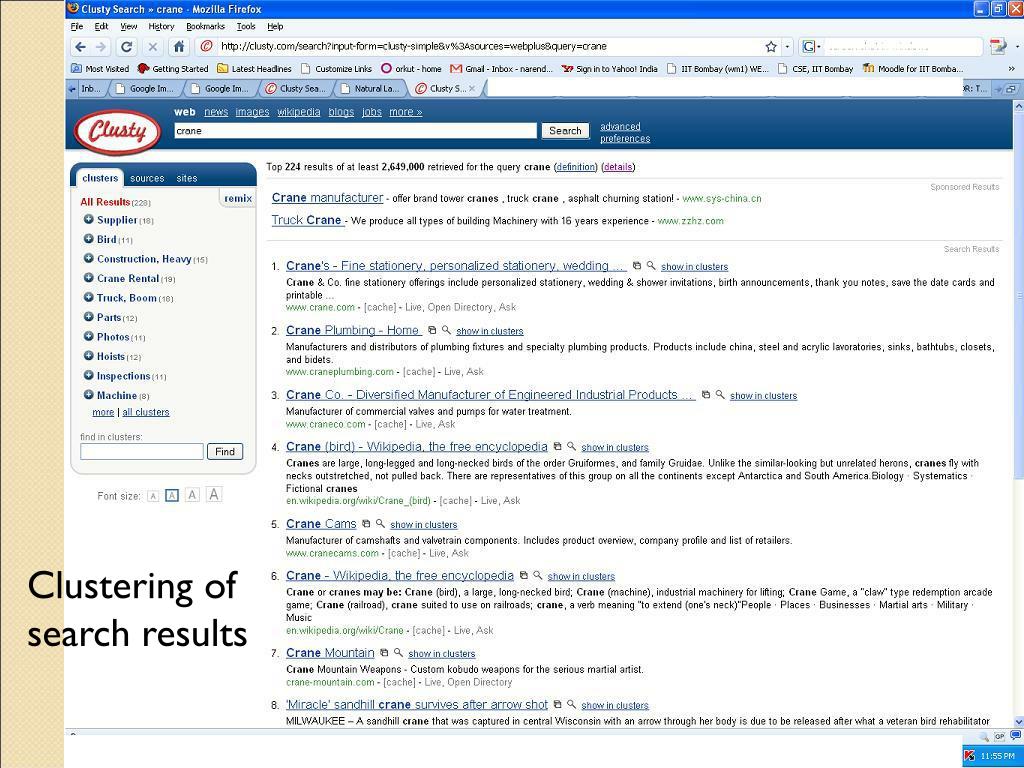
Task: Bookmark the page with the star icon
Action: (x=771, y=46)
